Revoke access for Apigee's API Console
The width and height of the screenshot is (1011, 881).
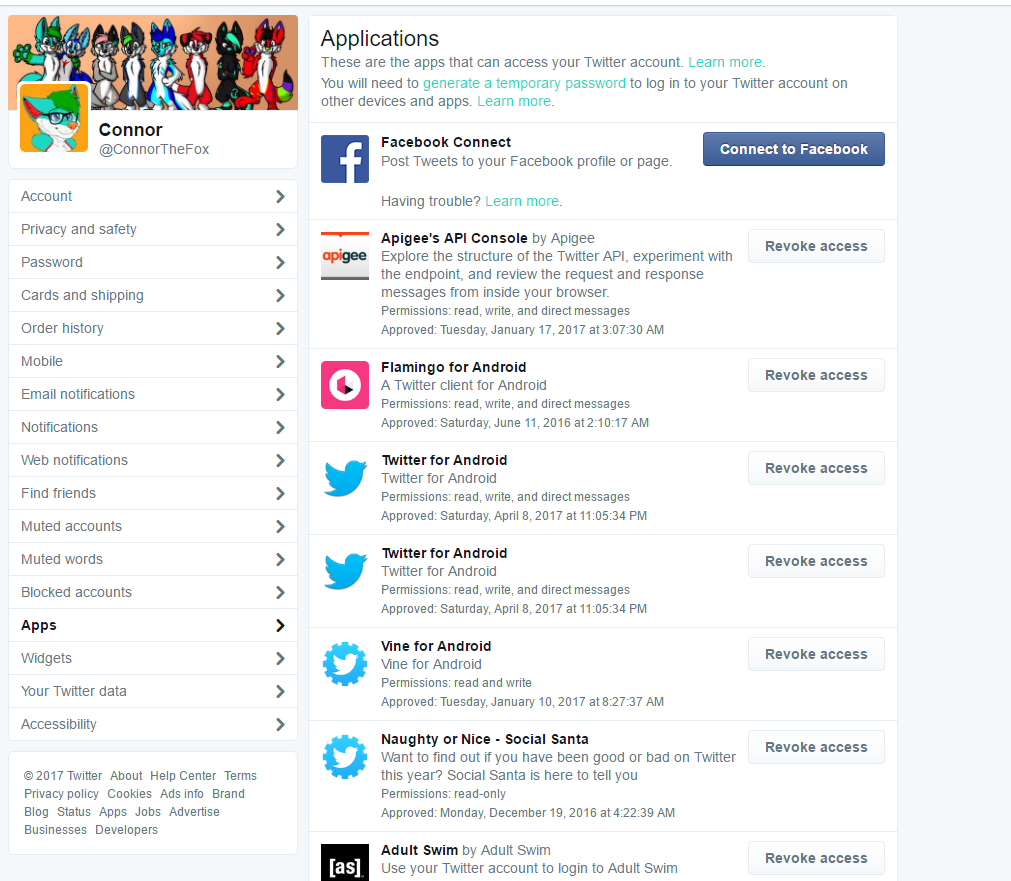point(816,246)
